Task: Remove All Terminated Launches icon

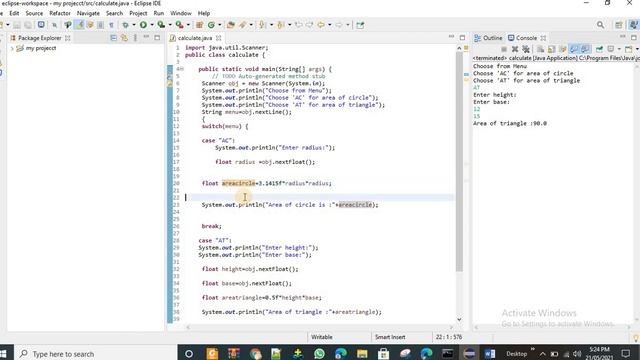Action: pyautogui.click(x=526, y=49)
